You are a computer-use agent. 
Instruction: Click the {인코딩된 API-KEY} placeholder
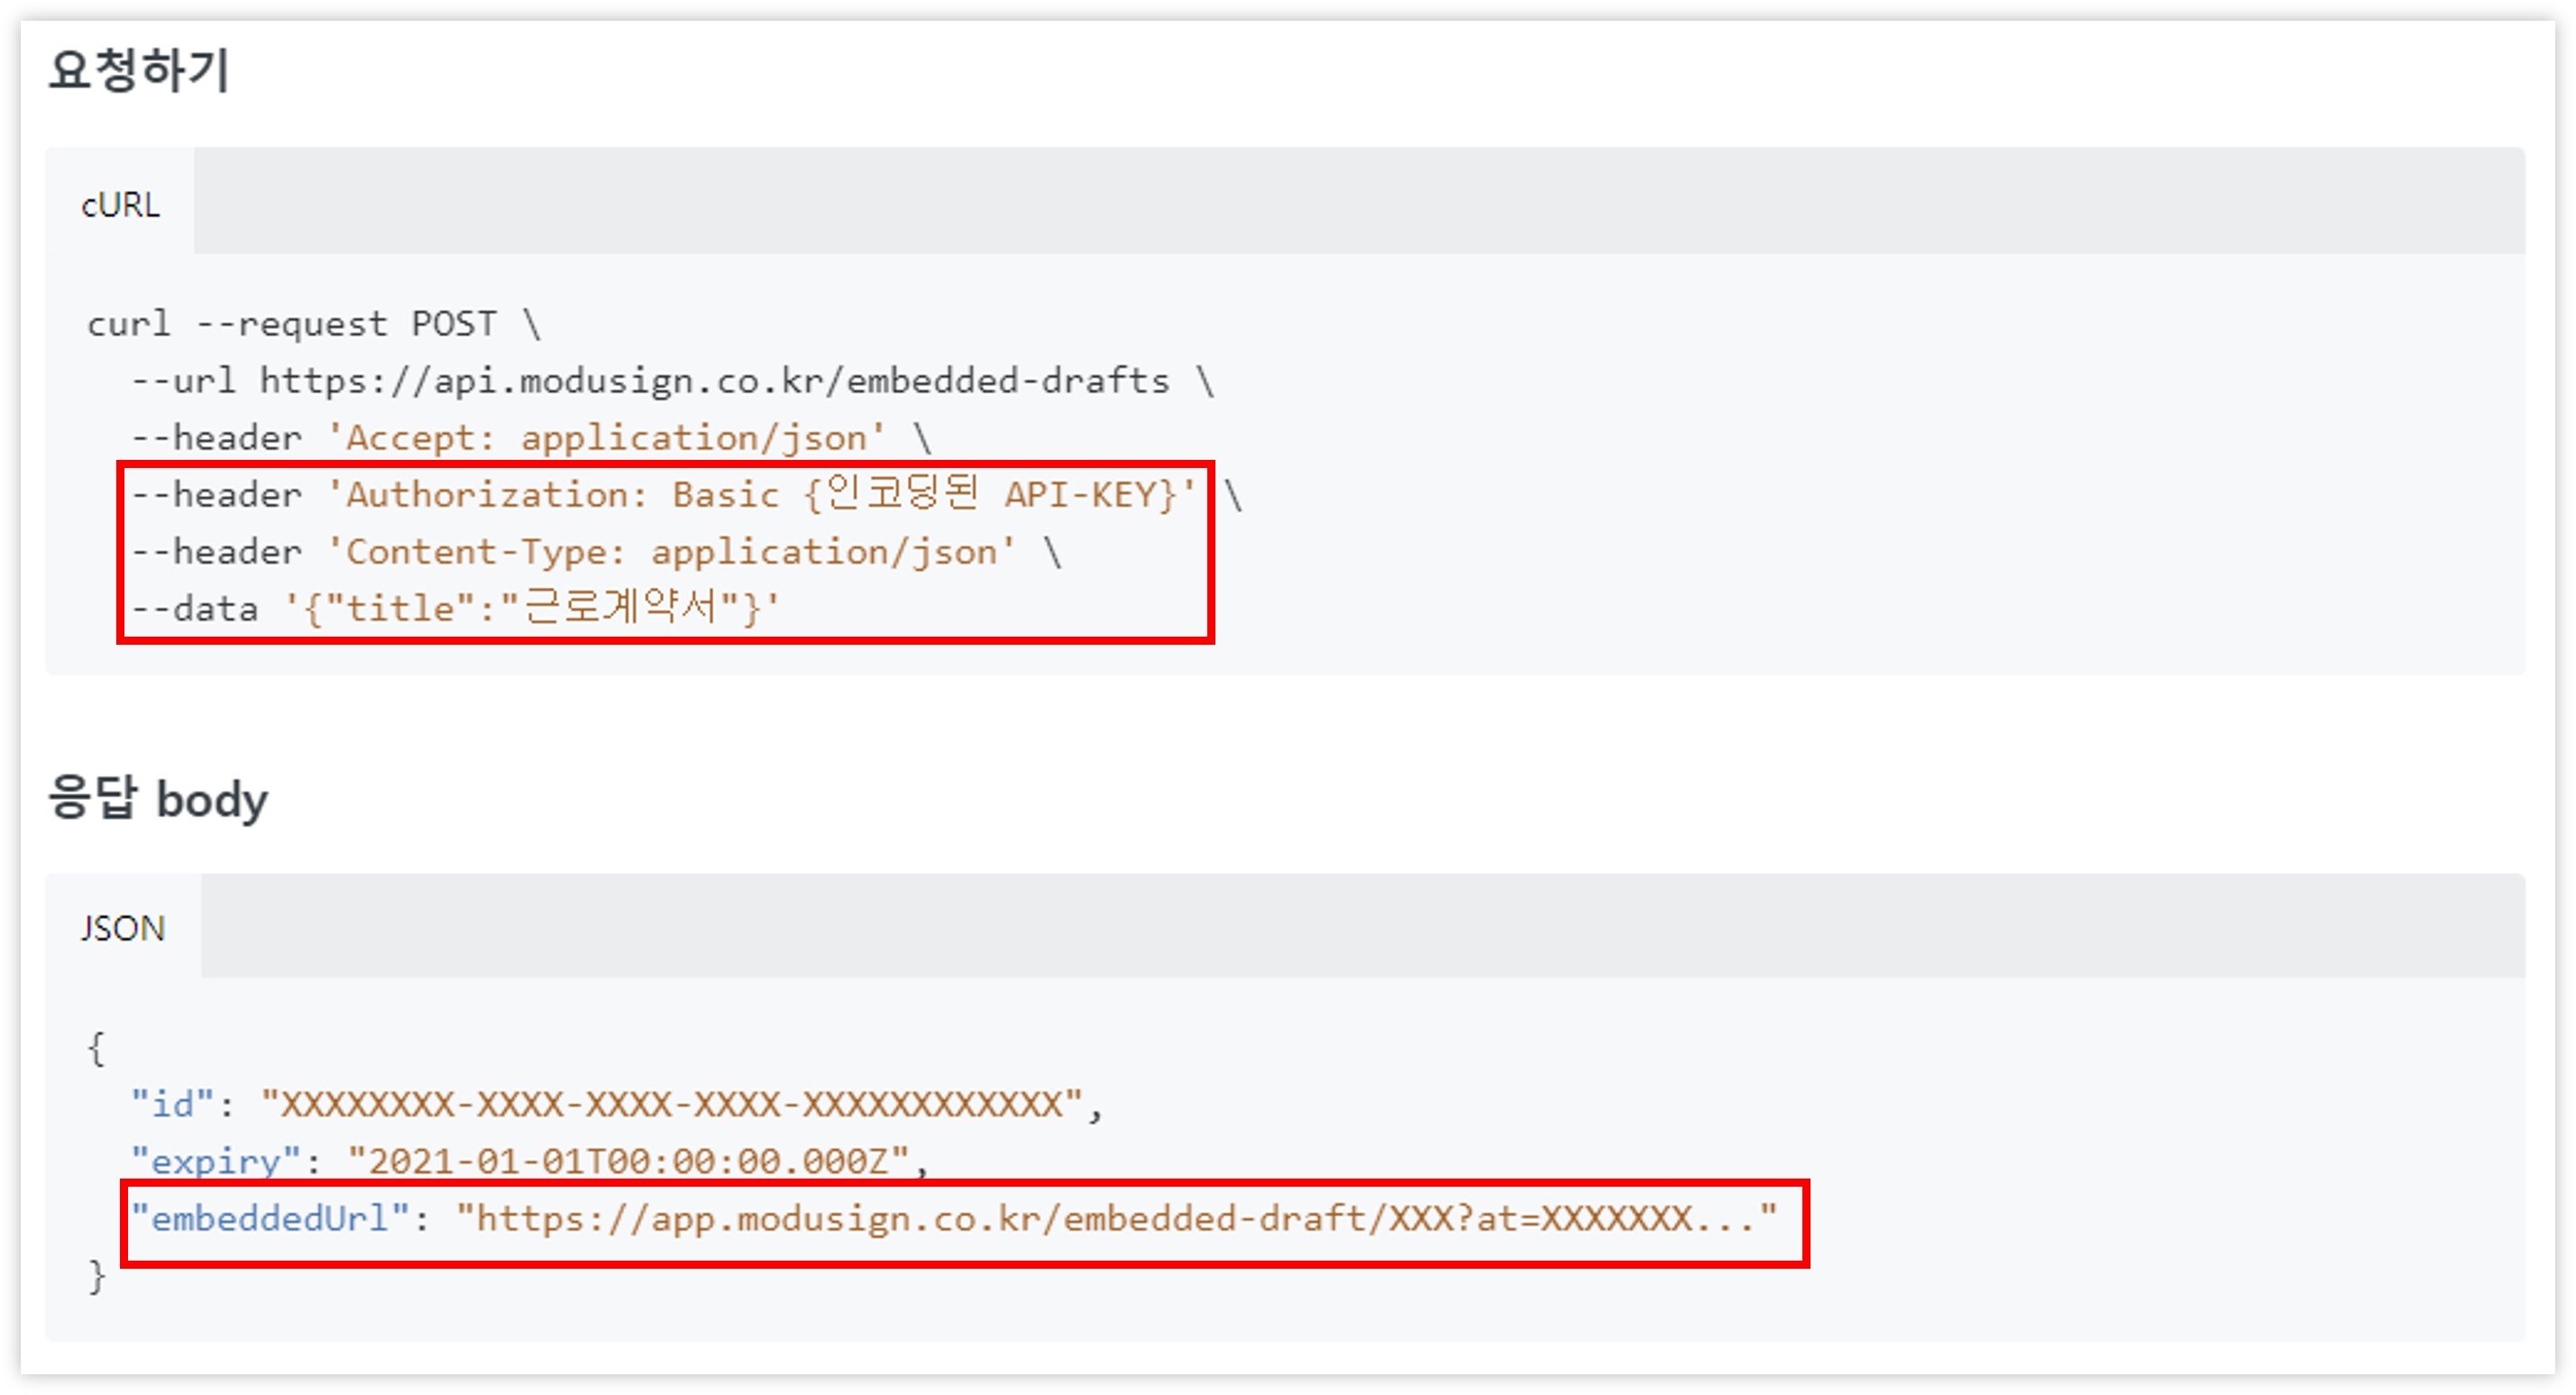(x=991, y=495)
